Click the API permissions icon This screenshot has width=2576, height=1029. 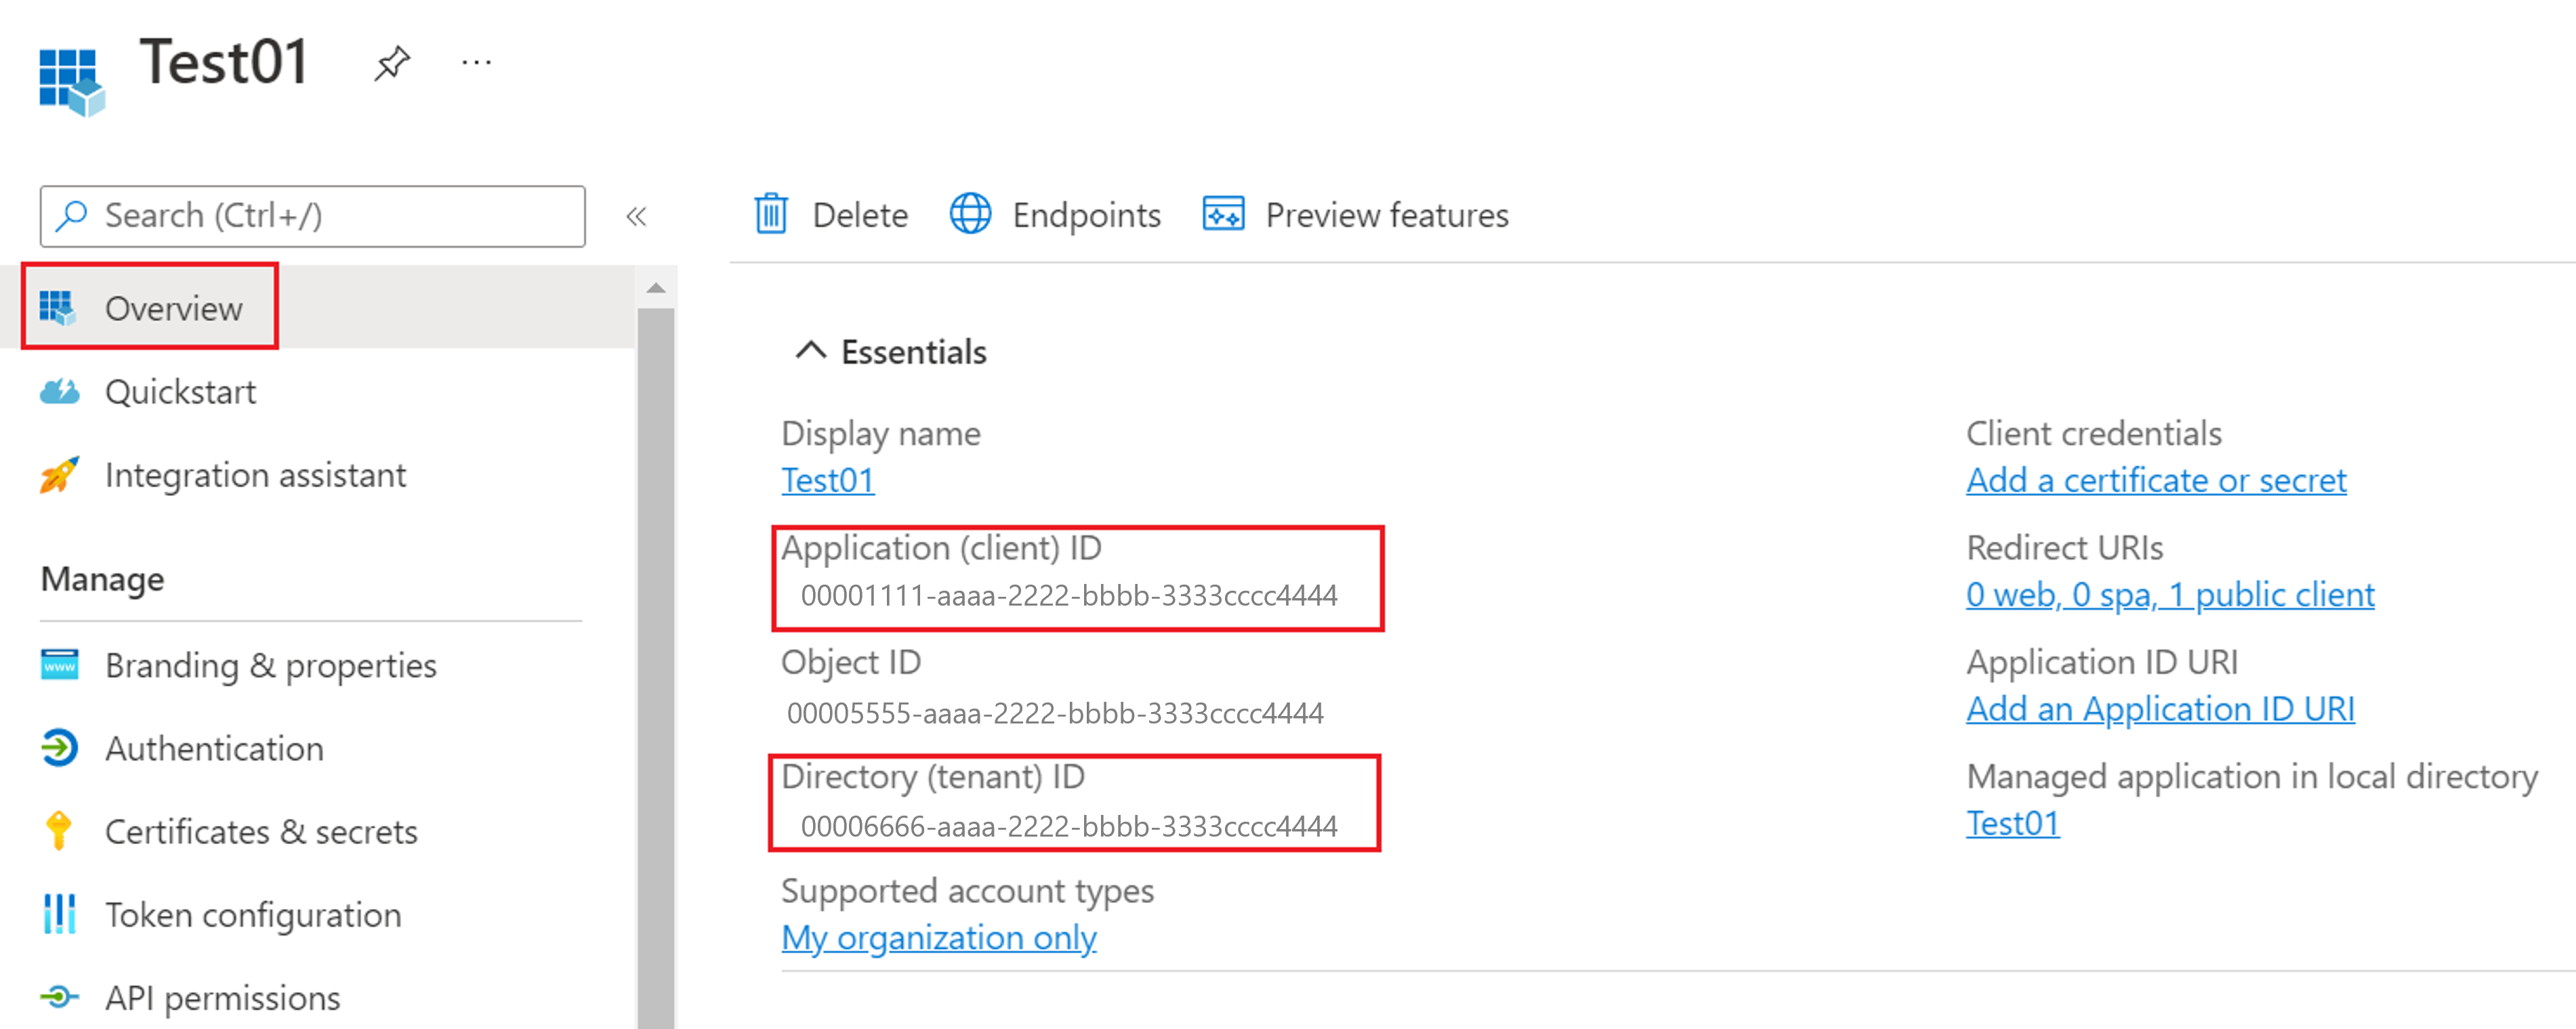click(59, 997)
